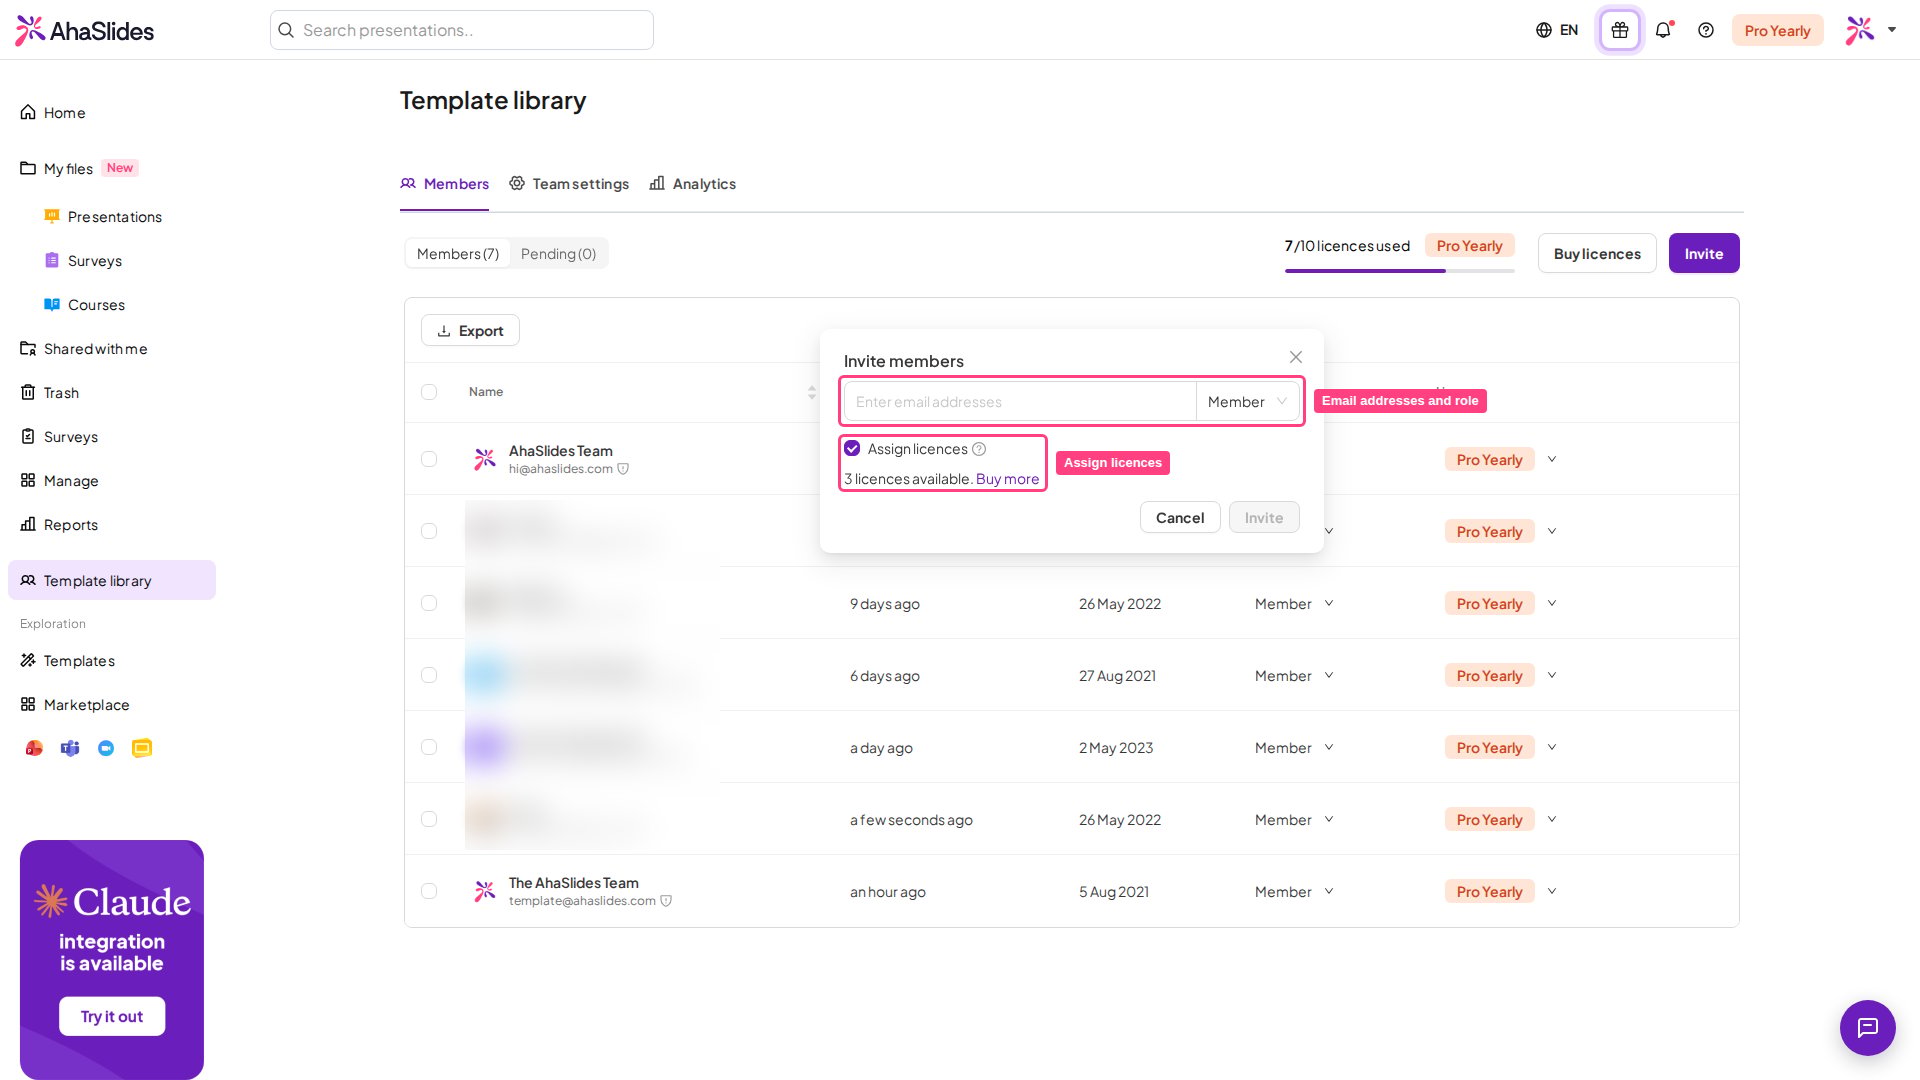Click the Zoom integration icon
1920x1080 pixels.
click(106, 748)
